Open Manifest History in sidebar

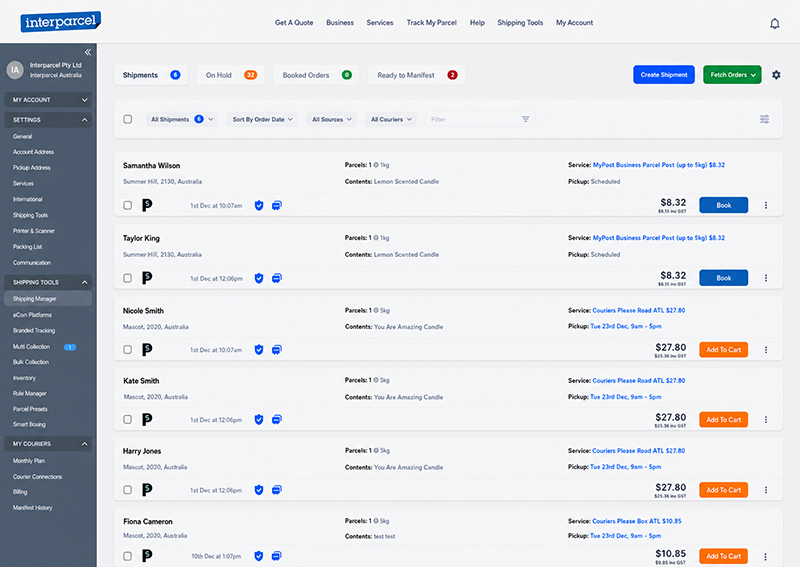(x=33, y=508)
